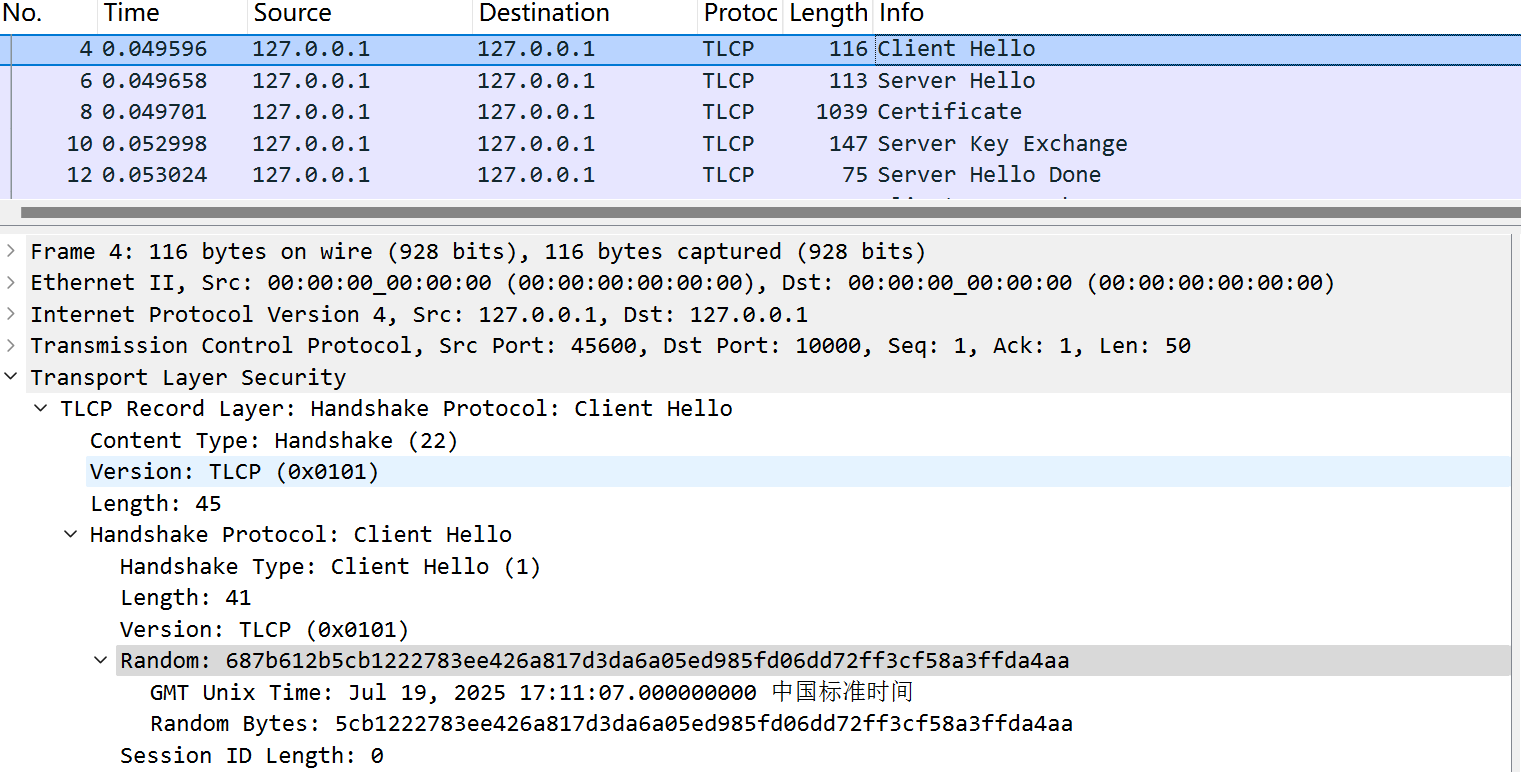
Task: Sort packets by the Time column
Action: 172,14
